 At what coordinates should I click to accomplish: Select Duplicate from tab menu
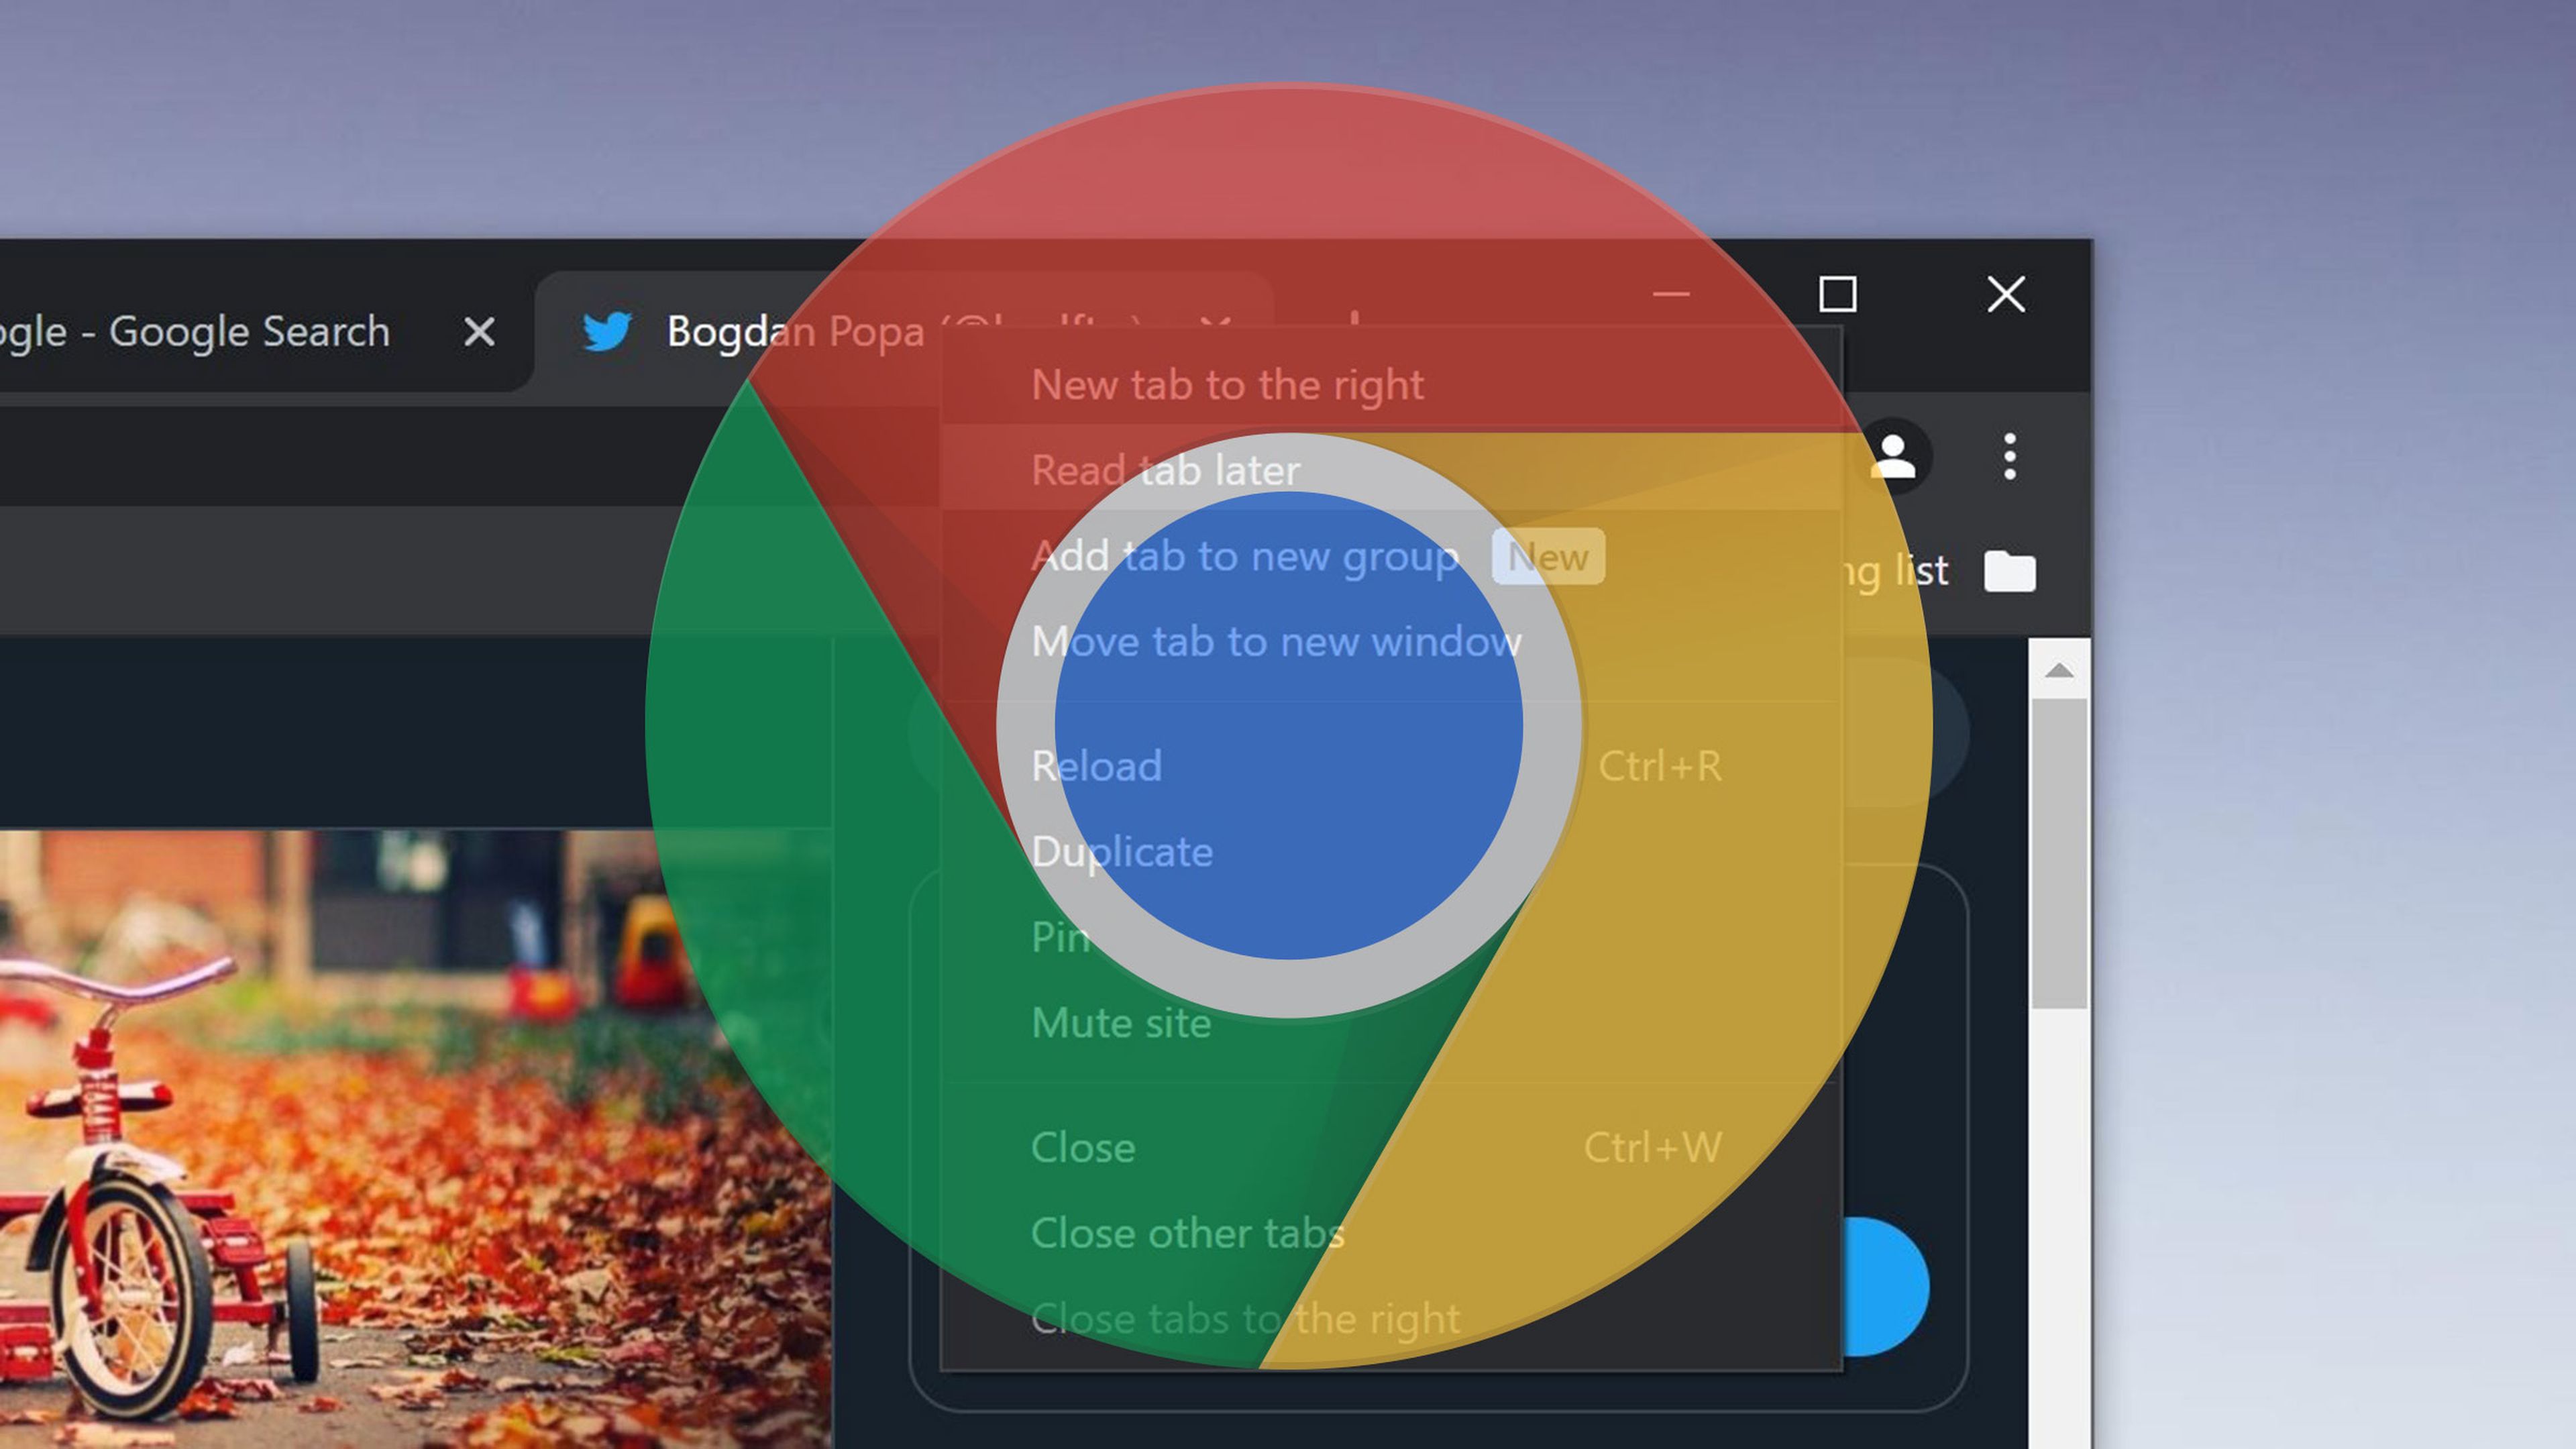tap(1122, 852)
